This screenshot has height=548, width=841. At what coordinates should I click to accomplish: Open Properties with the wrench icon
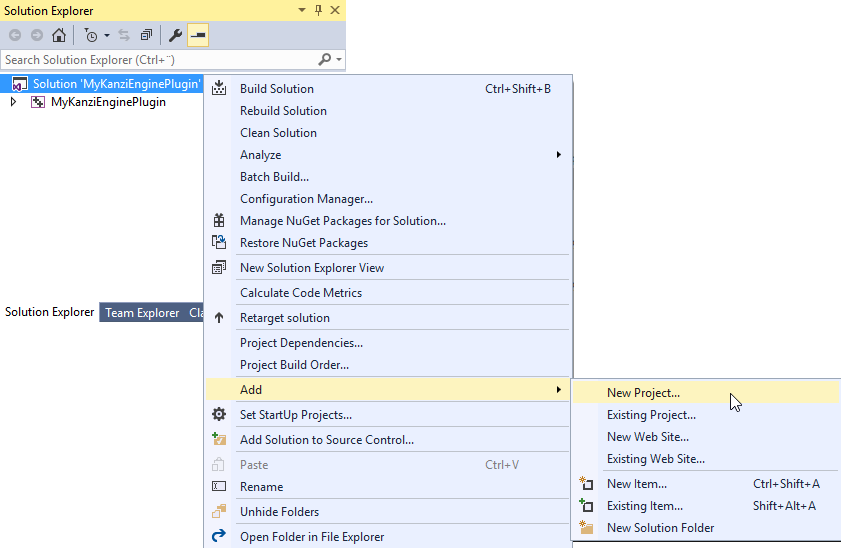tap(175, 35)
